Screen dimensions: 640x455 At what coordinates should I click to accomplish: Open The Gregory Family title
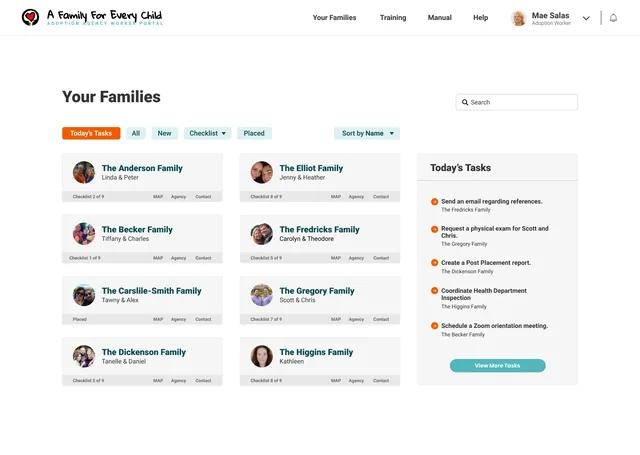point(317,291)
